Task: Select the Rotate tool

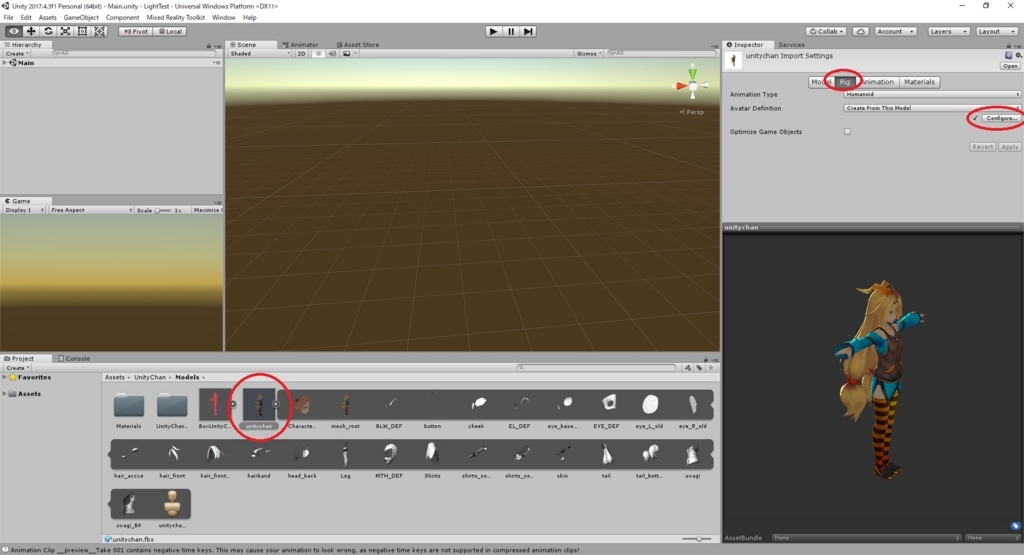Action: (48, 31)
